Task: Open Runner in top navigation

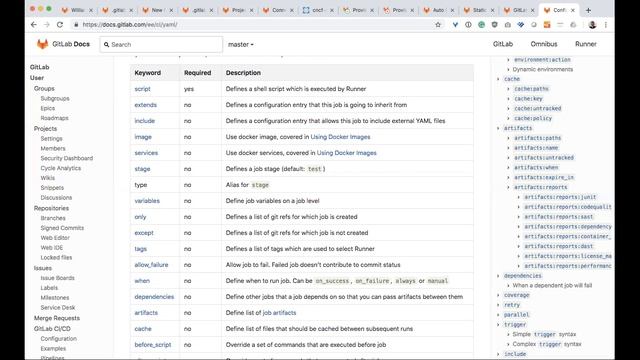Action: coord(586,44)
